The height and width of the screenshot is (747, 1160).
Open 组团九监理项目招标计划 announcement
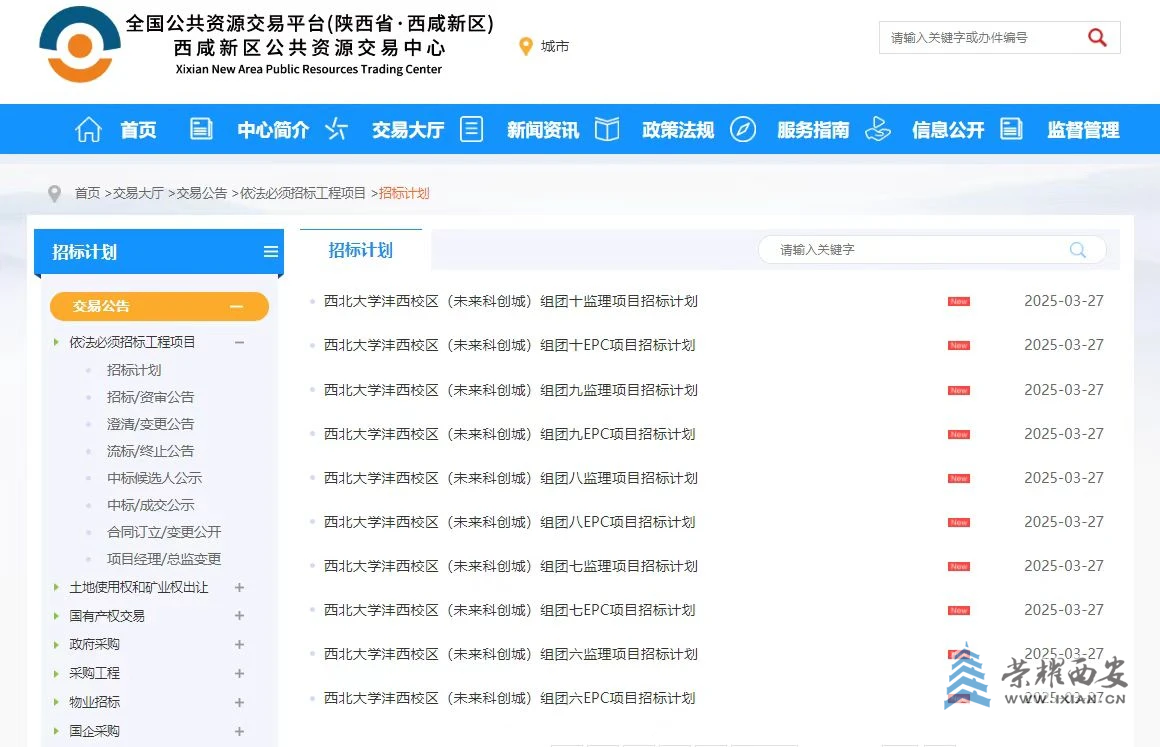click(x=510, y=390)
